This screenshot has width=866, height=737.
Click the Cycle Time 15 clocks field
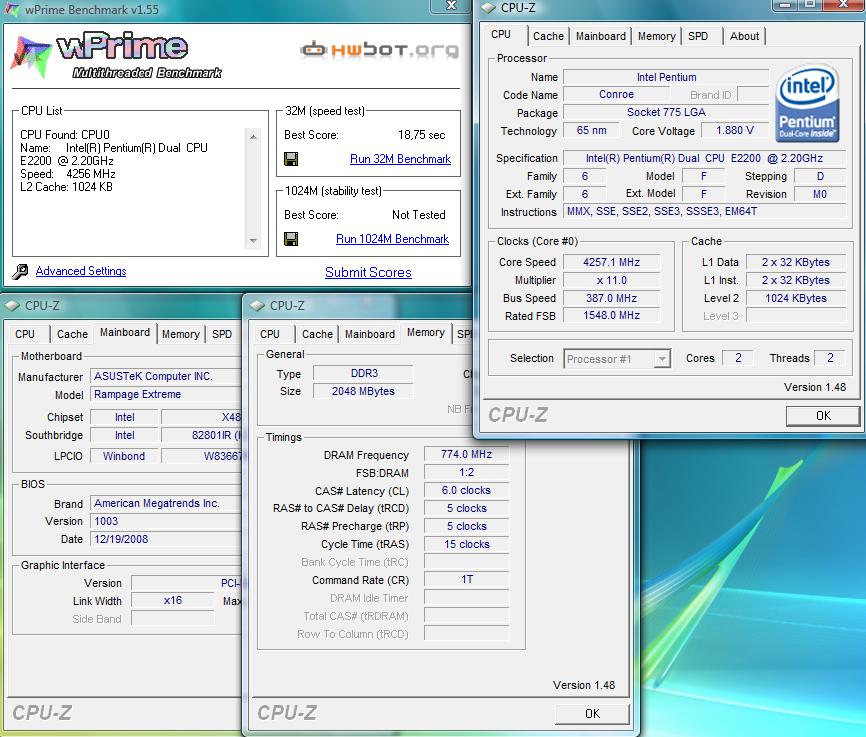point(466,544)
